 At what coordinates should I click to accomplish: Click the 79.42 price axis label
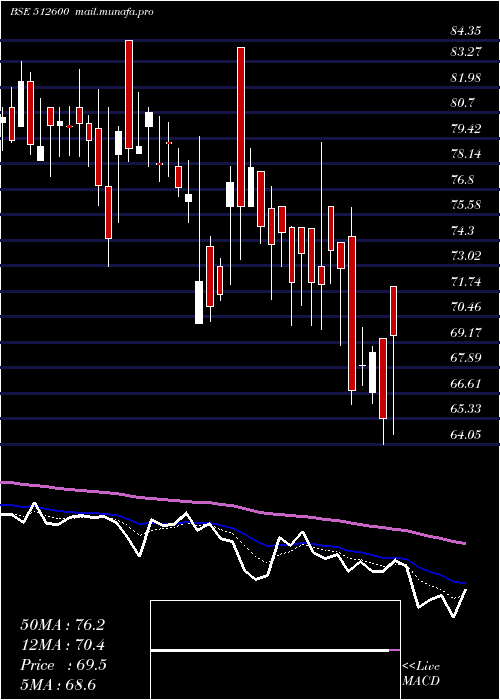click(466, 129)
